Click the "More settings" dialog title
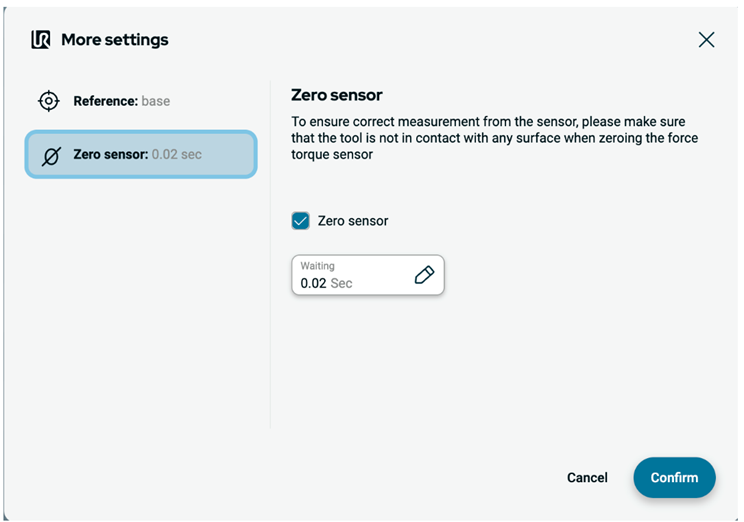 (x=115, y=40)
